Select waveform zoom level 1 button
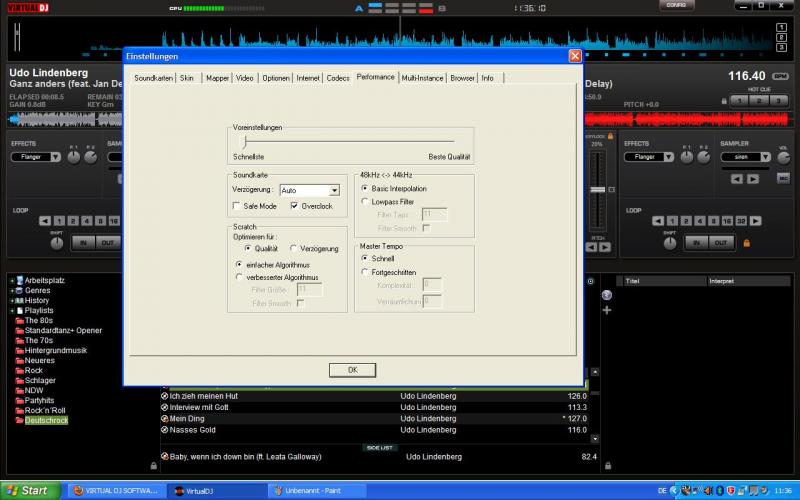Screen dimensions: 800x500 781,28
